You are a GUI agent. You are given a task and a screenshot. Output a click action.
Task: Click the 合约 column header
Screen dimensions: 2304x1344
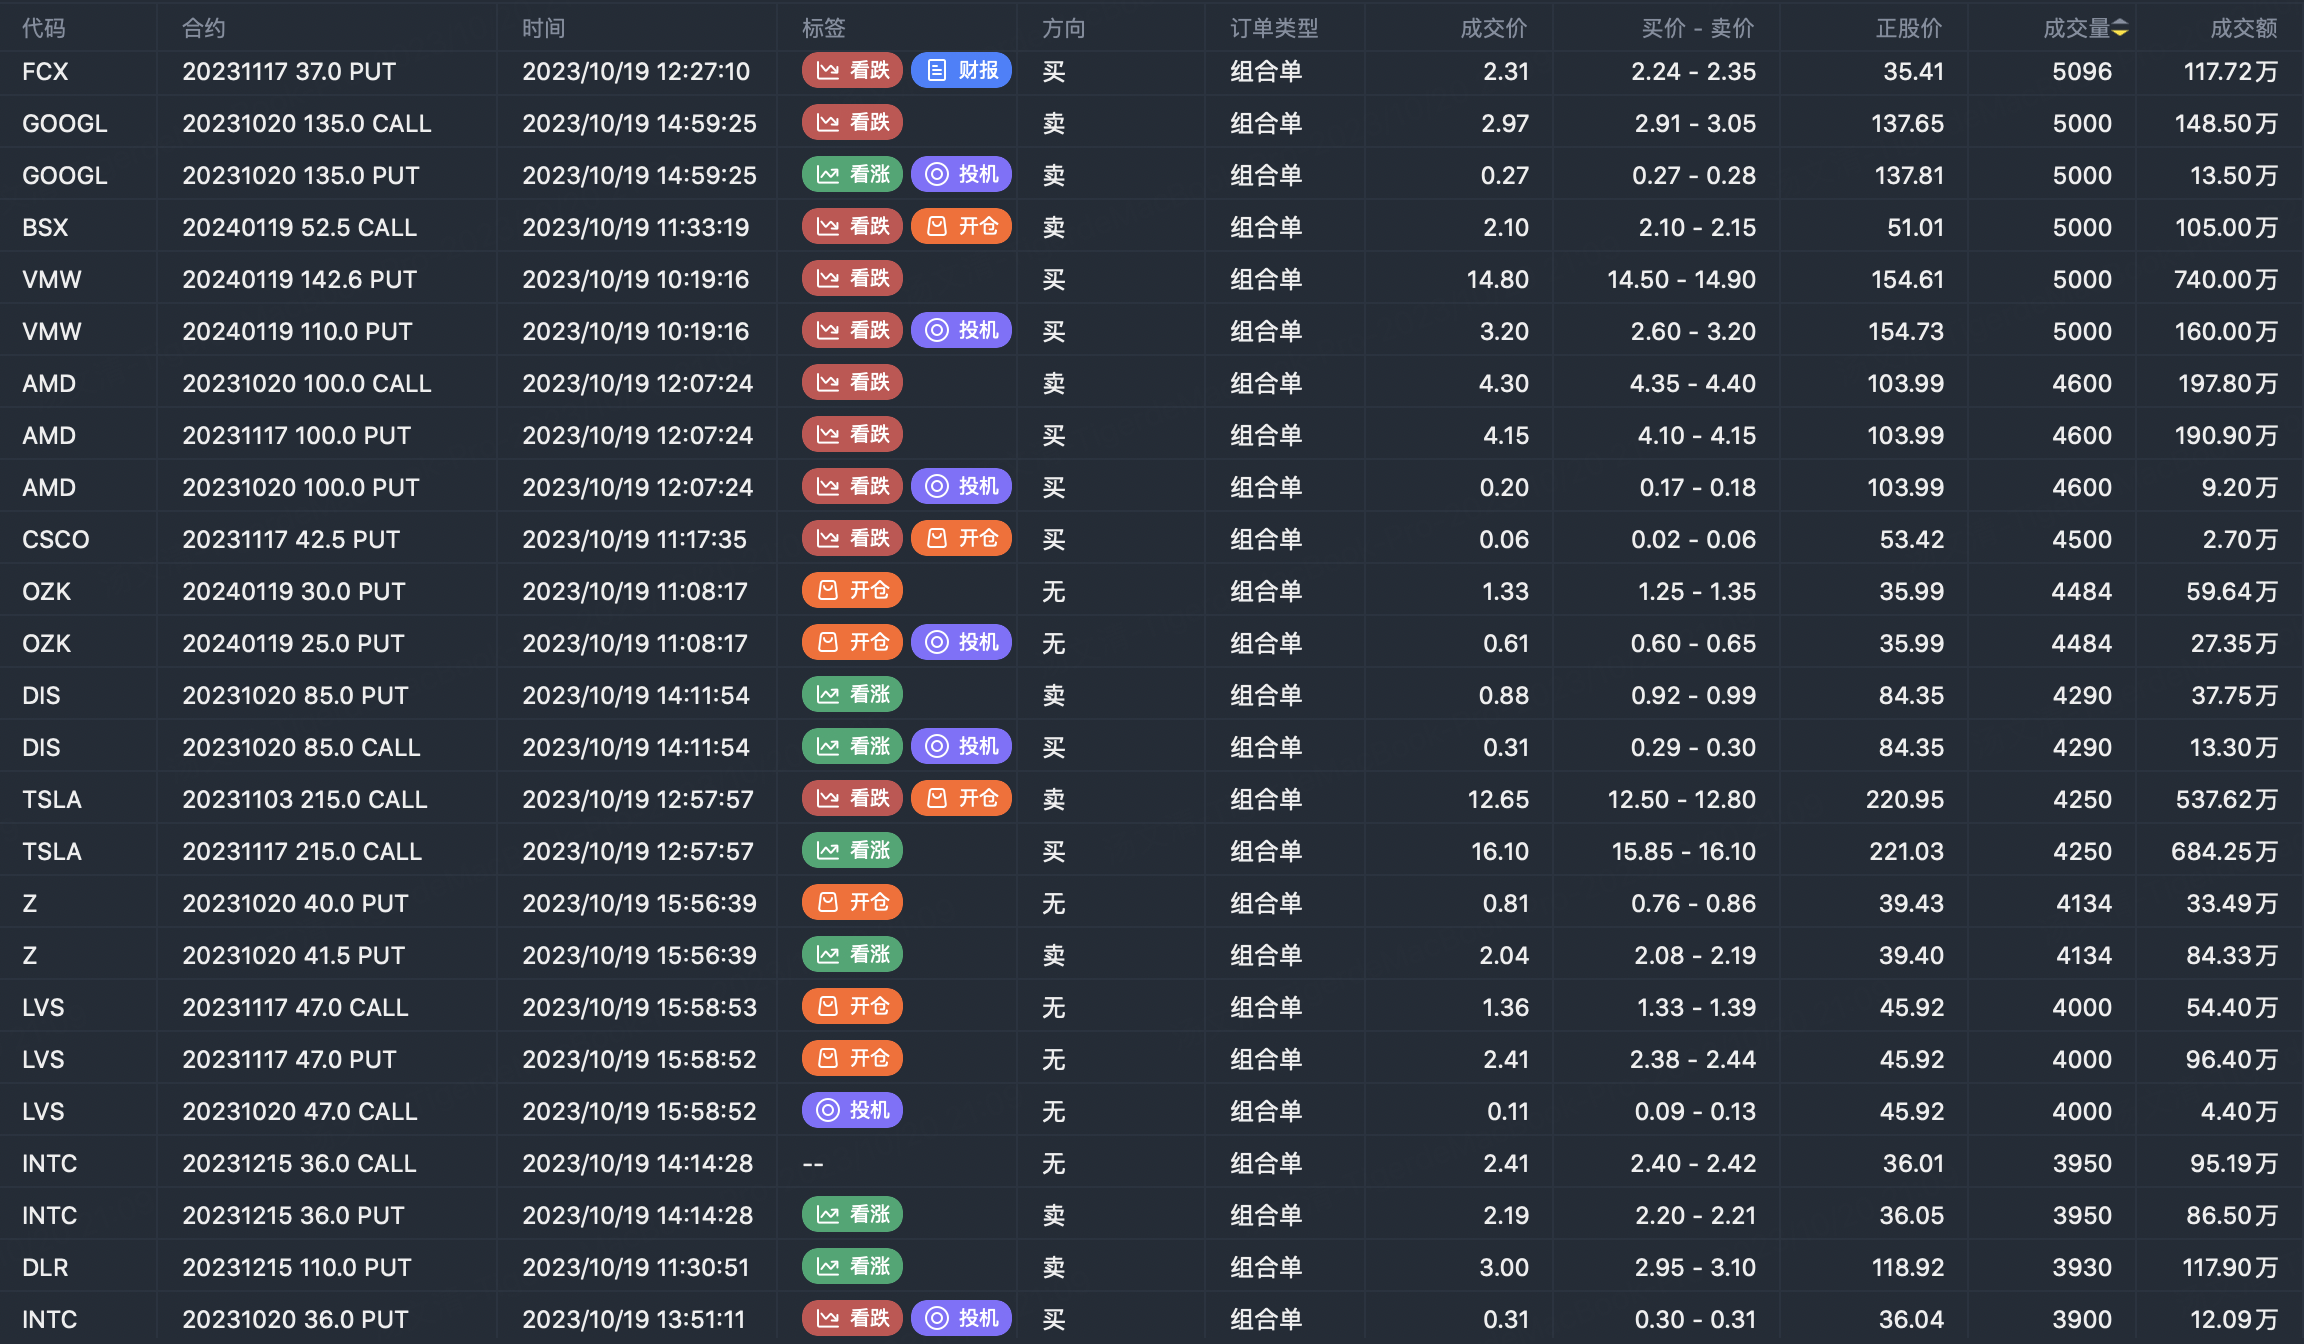coord(204,28)
